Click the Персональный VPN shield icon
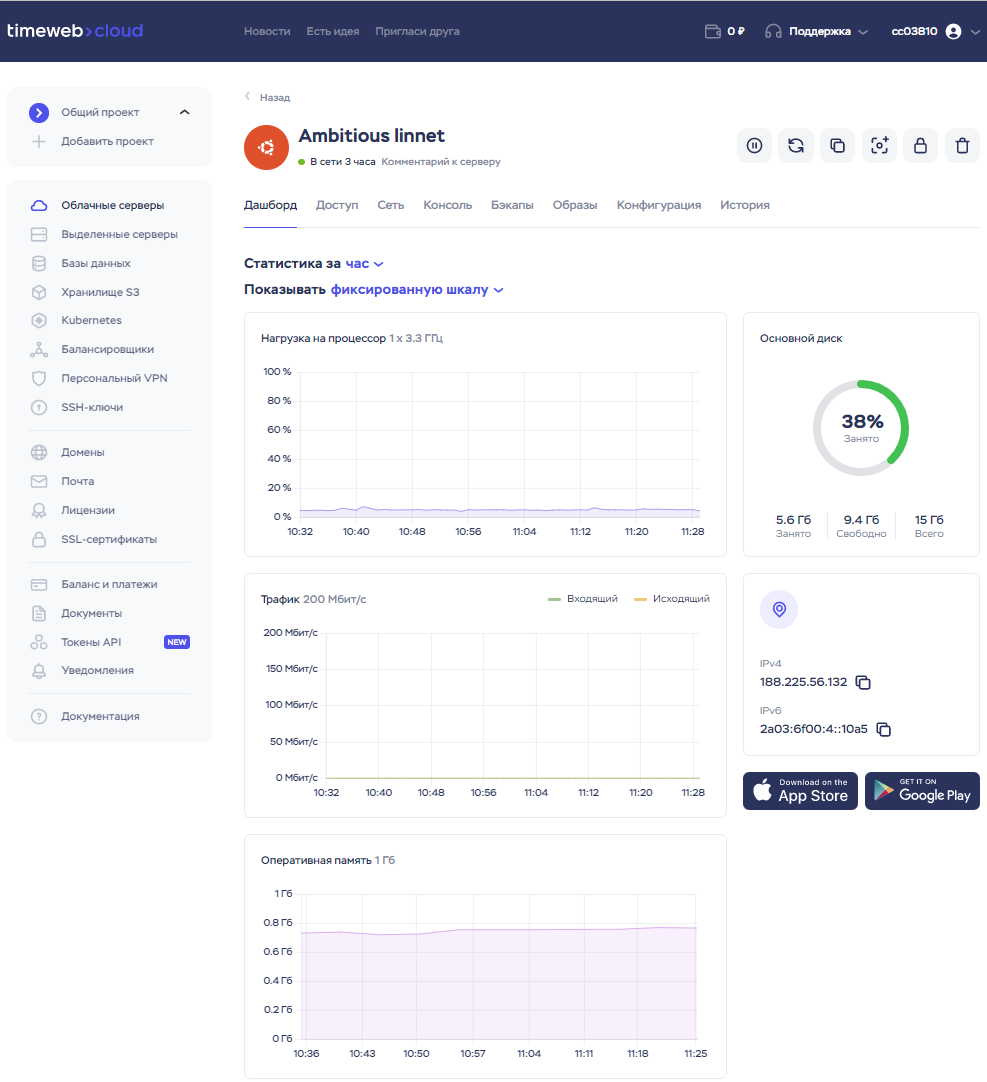The width and height of the screenshot is (987, 1082). coord(39,378)
